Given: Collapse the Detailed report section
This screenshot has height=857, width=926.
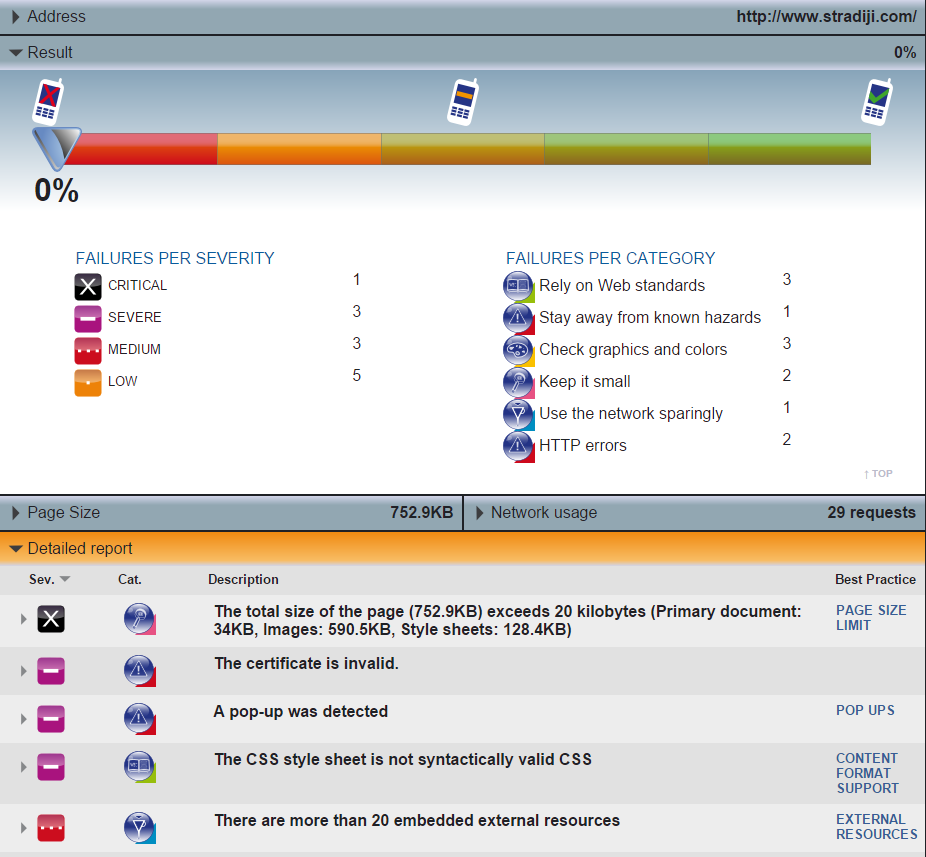Looking at the screenshot, I should [x=16, y=549].
